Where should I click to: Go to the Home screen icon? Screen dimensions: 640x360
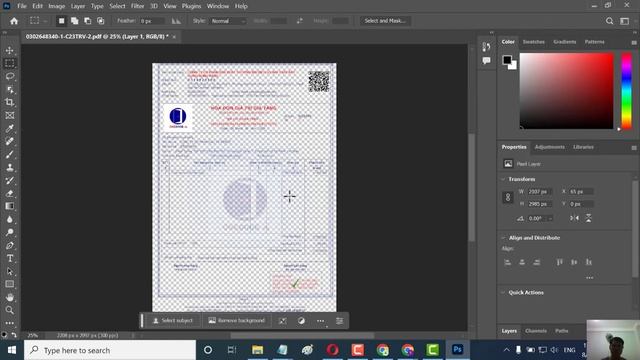(x=14, y=21)
